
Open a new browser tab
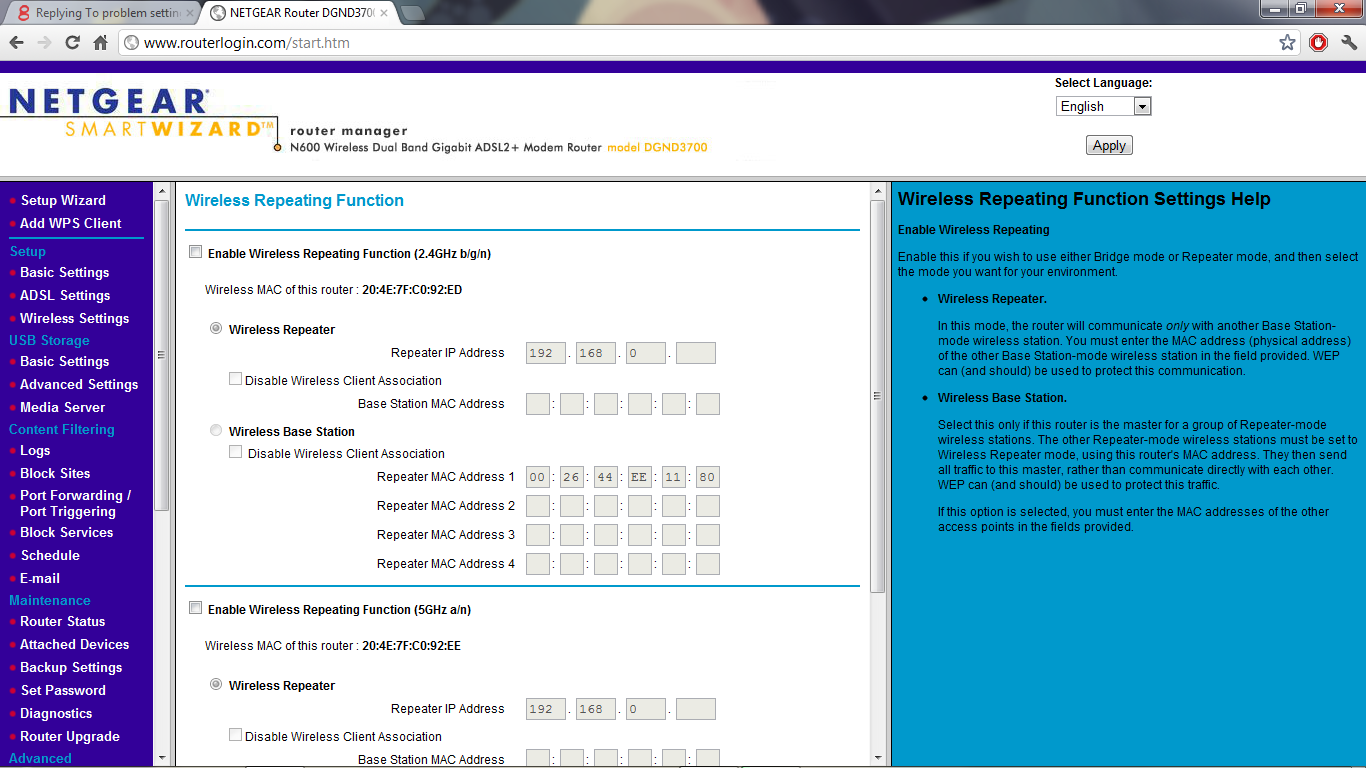412,14
